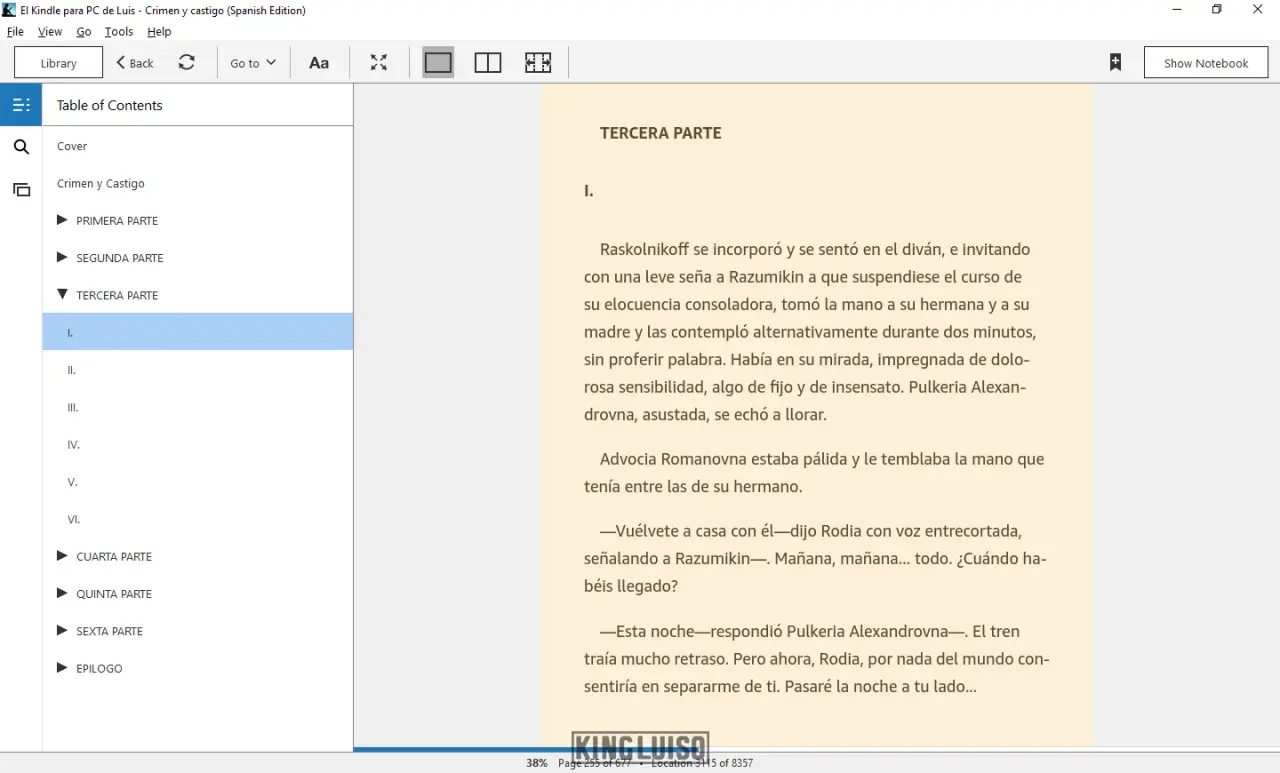
Task: Open the File menu
Action: (x=15, y=32)
